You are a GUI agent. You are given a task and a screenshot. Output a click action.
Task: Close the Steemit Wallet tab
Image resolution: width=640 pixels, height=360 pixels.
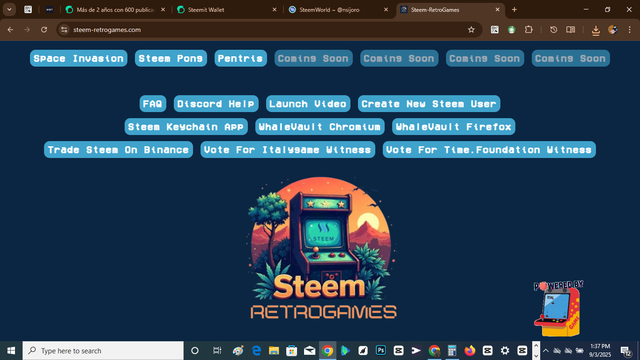click(x=274, y=9)
